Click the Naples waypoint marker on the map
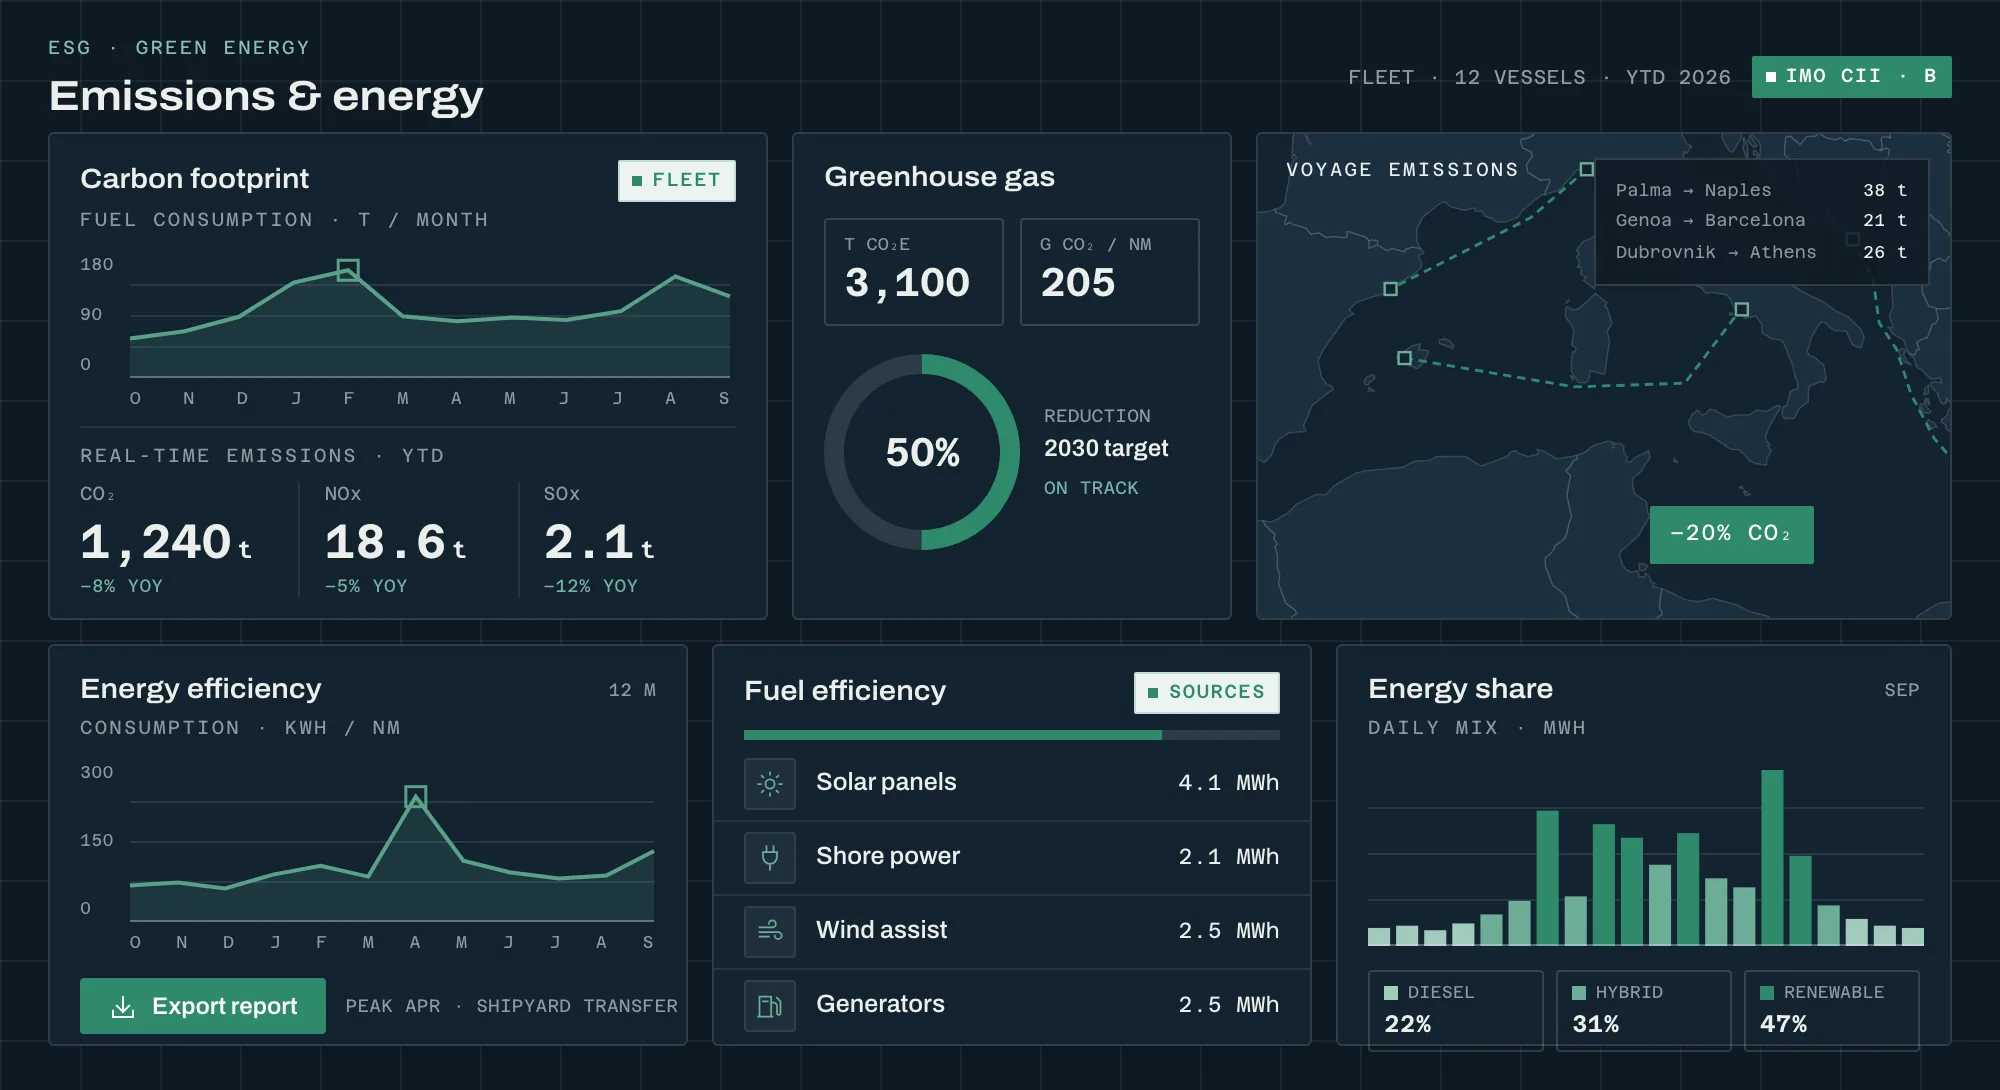Viewport: 2000px width, 1090px height. (x=1741, y=310)
